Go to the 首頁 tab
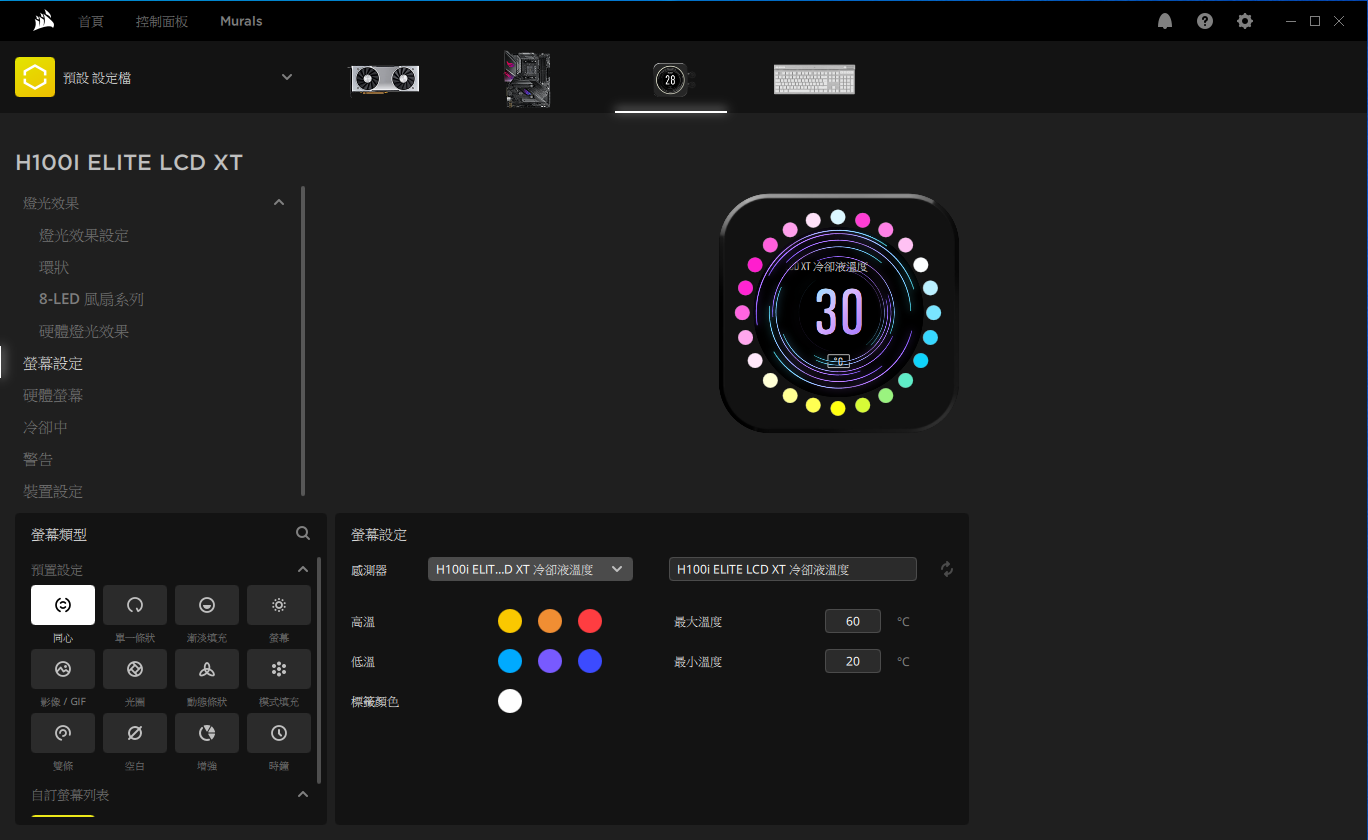The height and width of the screenshot is (840, 1368). click(x=91, y=21)
